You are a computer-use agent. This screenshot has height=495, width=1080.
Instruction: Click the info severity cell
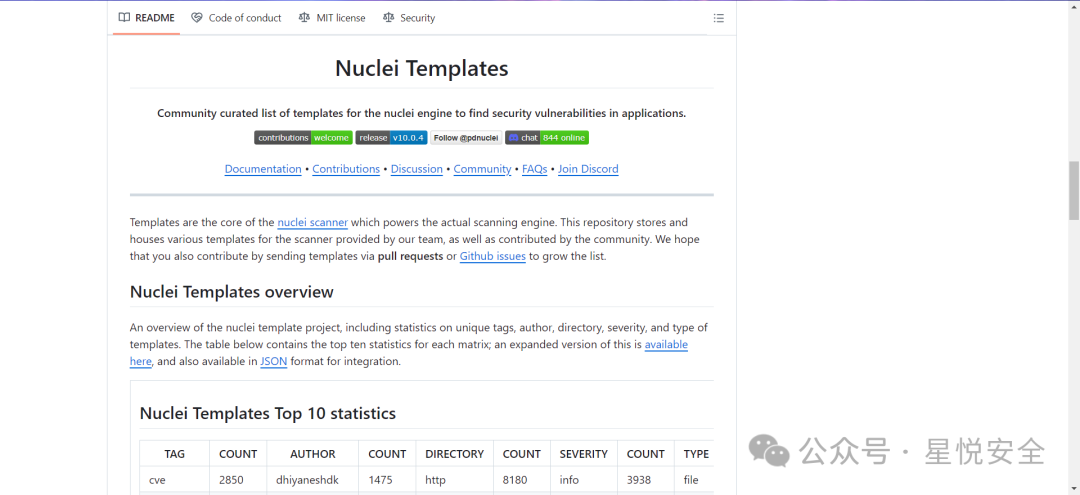pos(583,479)
